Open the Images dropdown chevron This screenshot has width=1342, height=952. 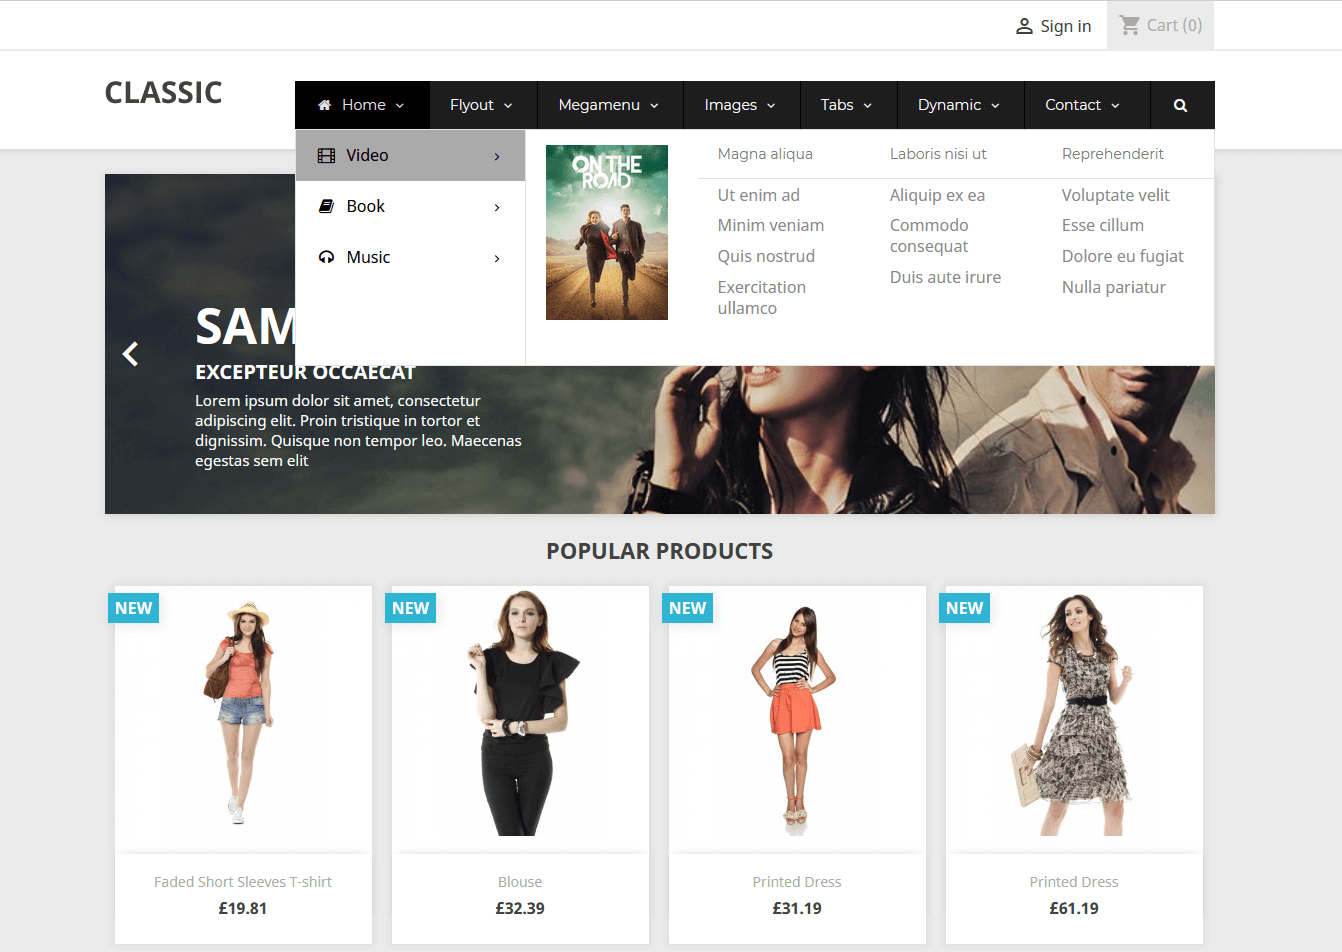[x=771, y=106]
